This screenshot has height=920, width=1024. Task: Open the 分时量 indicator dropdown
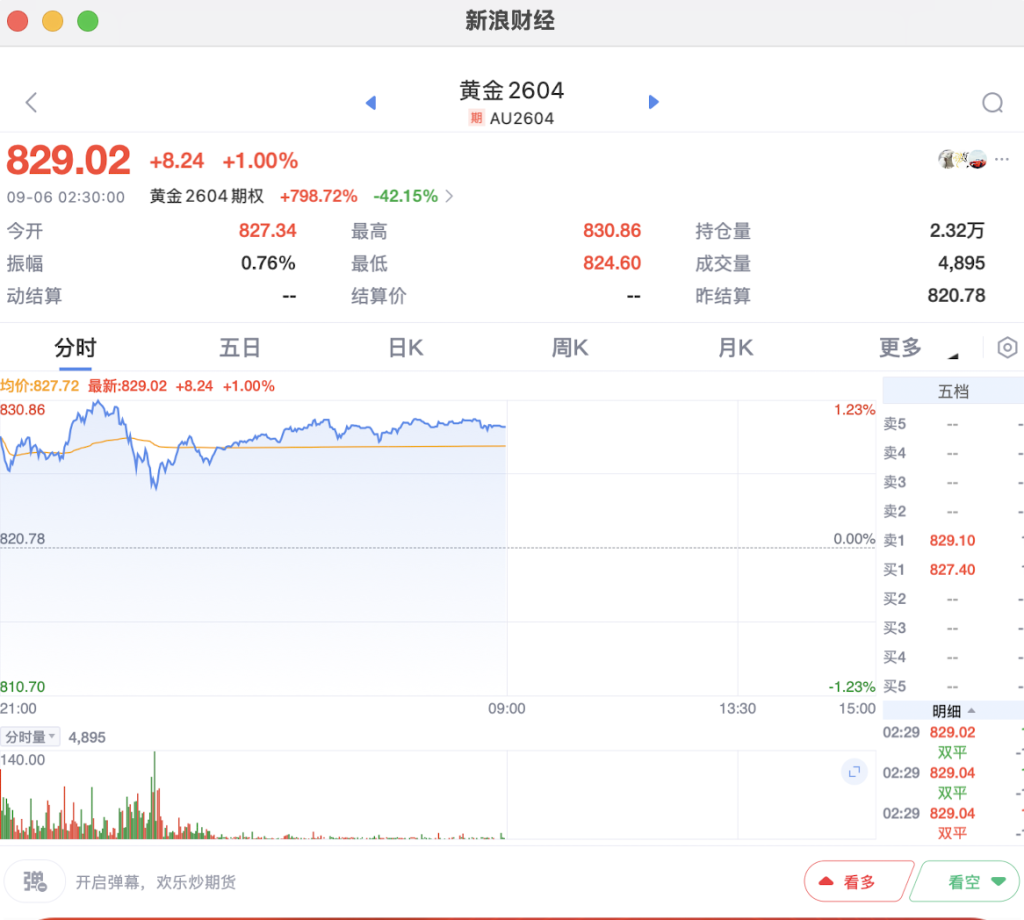point(30,737)
